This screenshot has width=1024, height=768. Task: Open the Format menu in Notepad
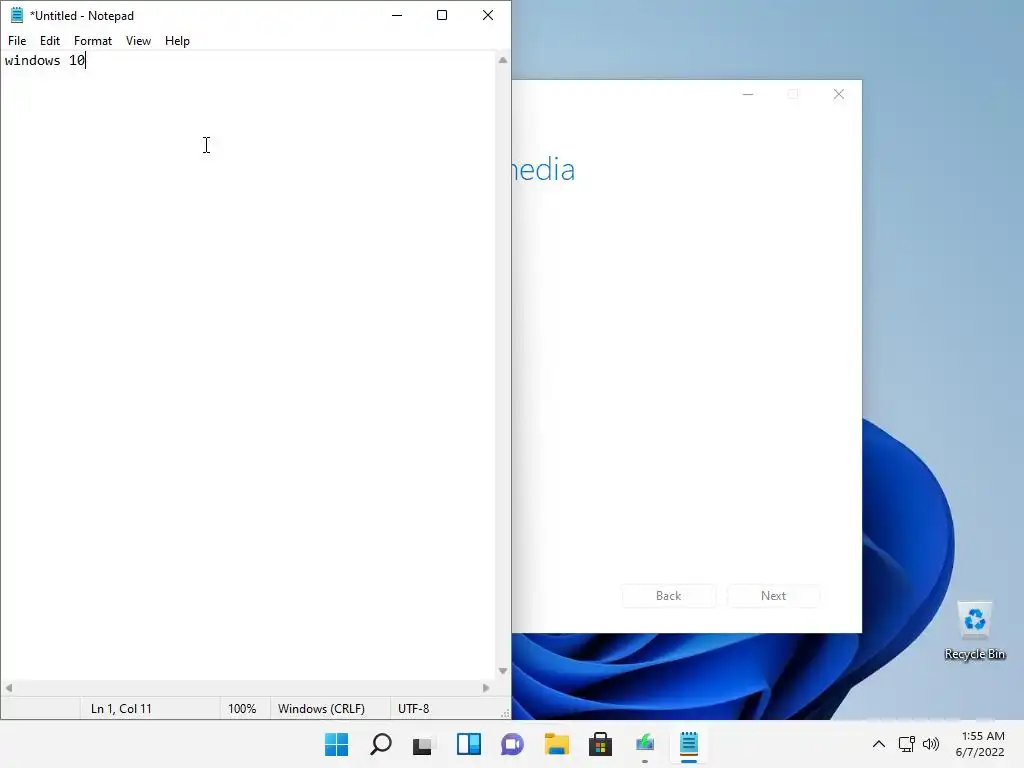coord(93,40)
